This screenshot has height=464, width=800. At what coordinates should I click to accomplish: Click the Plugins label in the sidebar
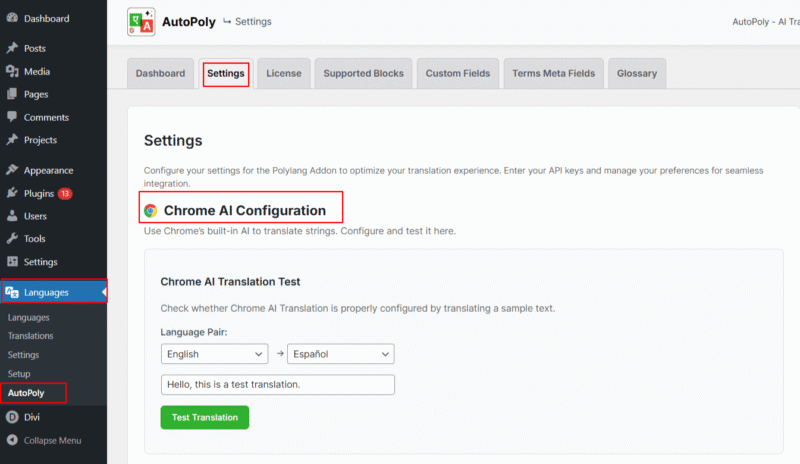(x=39, y=193)
